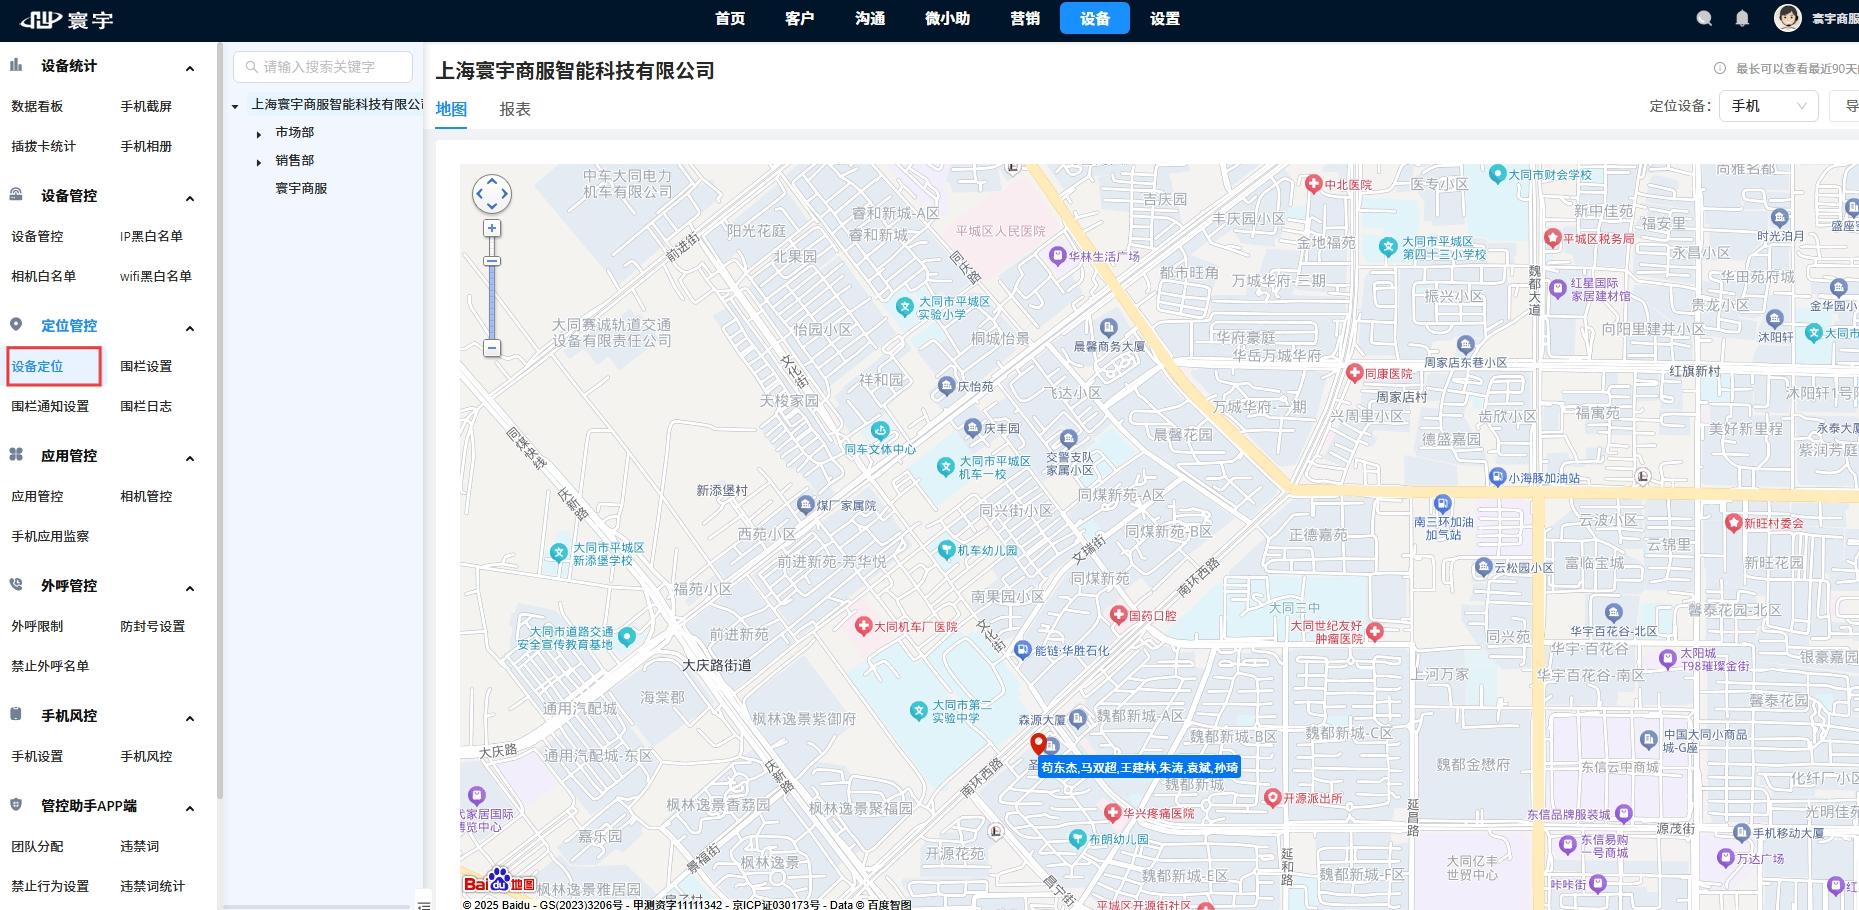The width and height of the screenshot is (1859, 910).
Task: Switch to the 报表 tab
Action: [515, 109]
